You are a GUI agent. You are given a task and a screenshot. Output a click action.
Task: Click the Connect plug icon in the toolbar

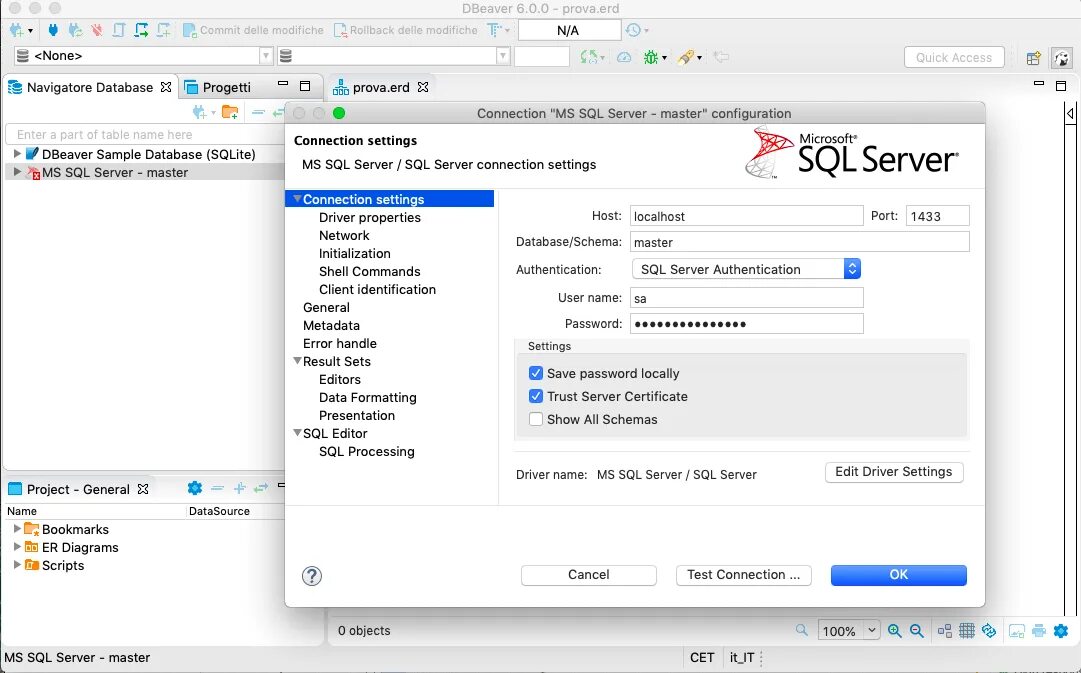(x=53, y=30)
